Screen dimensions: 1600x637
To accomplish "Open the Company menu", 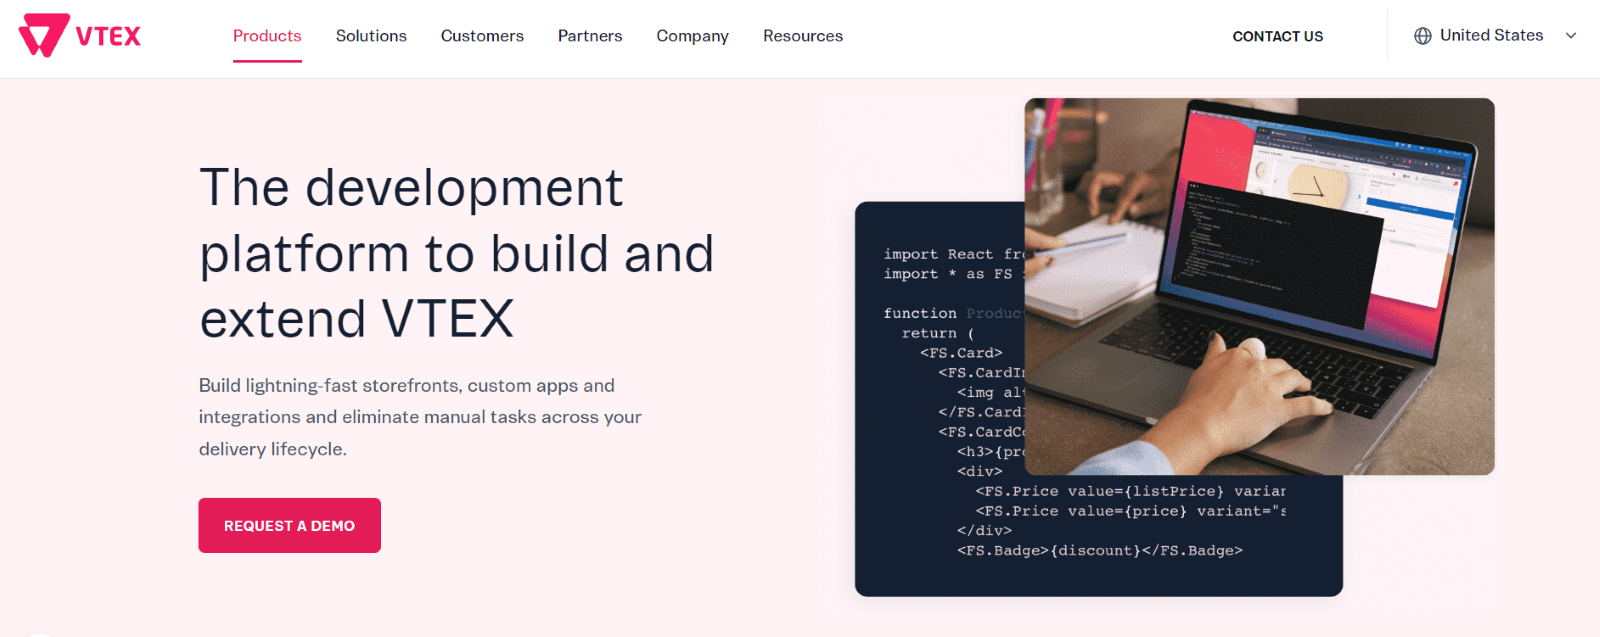I will (x=692, y=36).
